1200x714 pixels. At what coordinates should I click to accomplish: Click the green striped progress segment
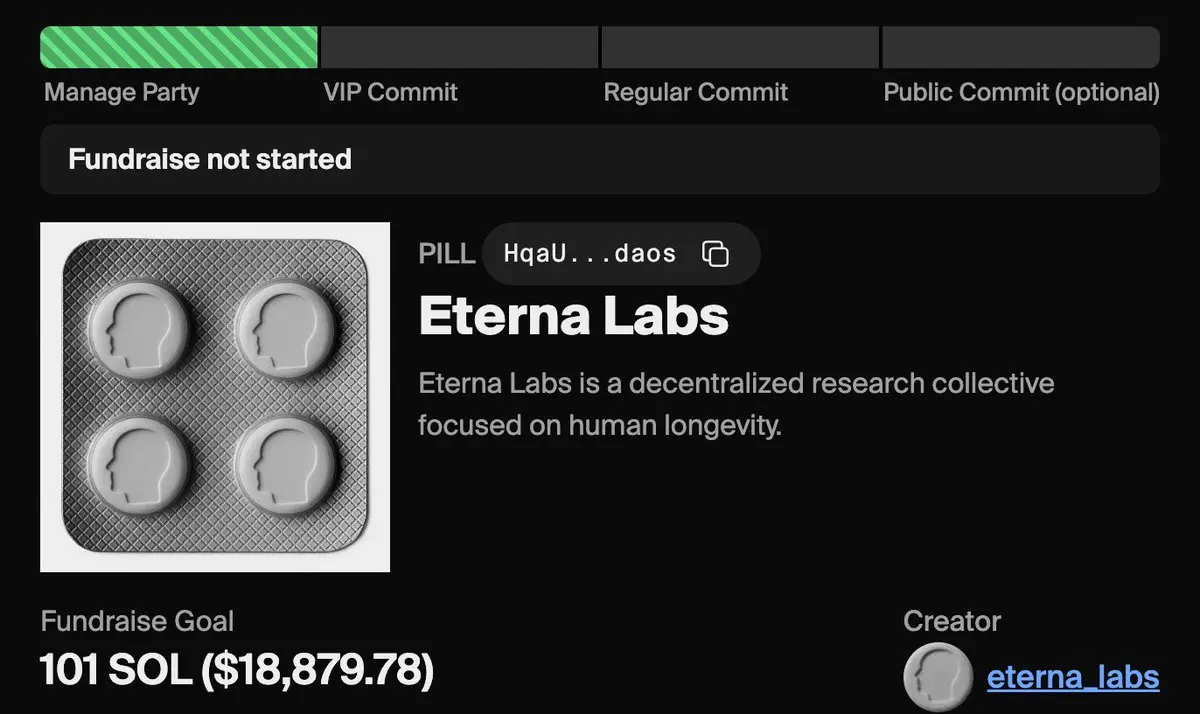pos(179,47)
